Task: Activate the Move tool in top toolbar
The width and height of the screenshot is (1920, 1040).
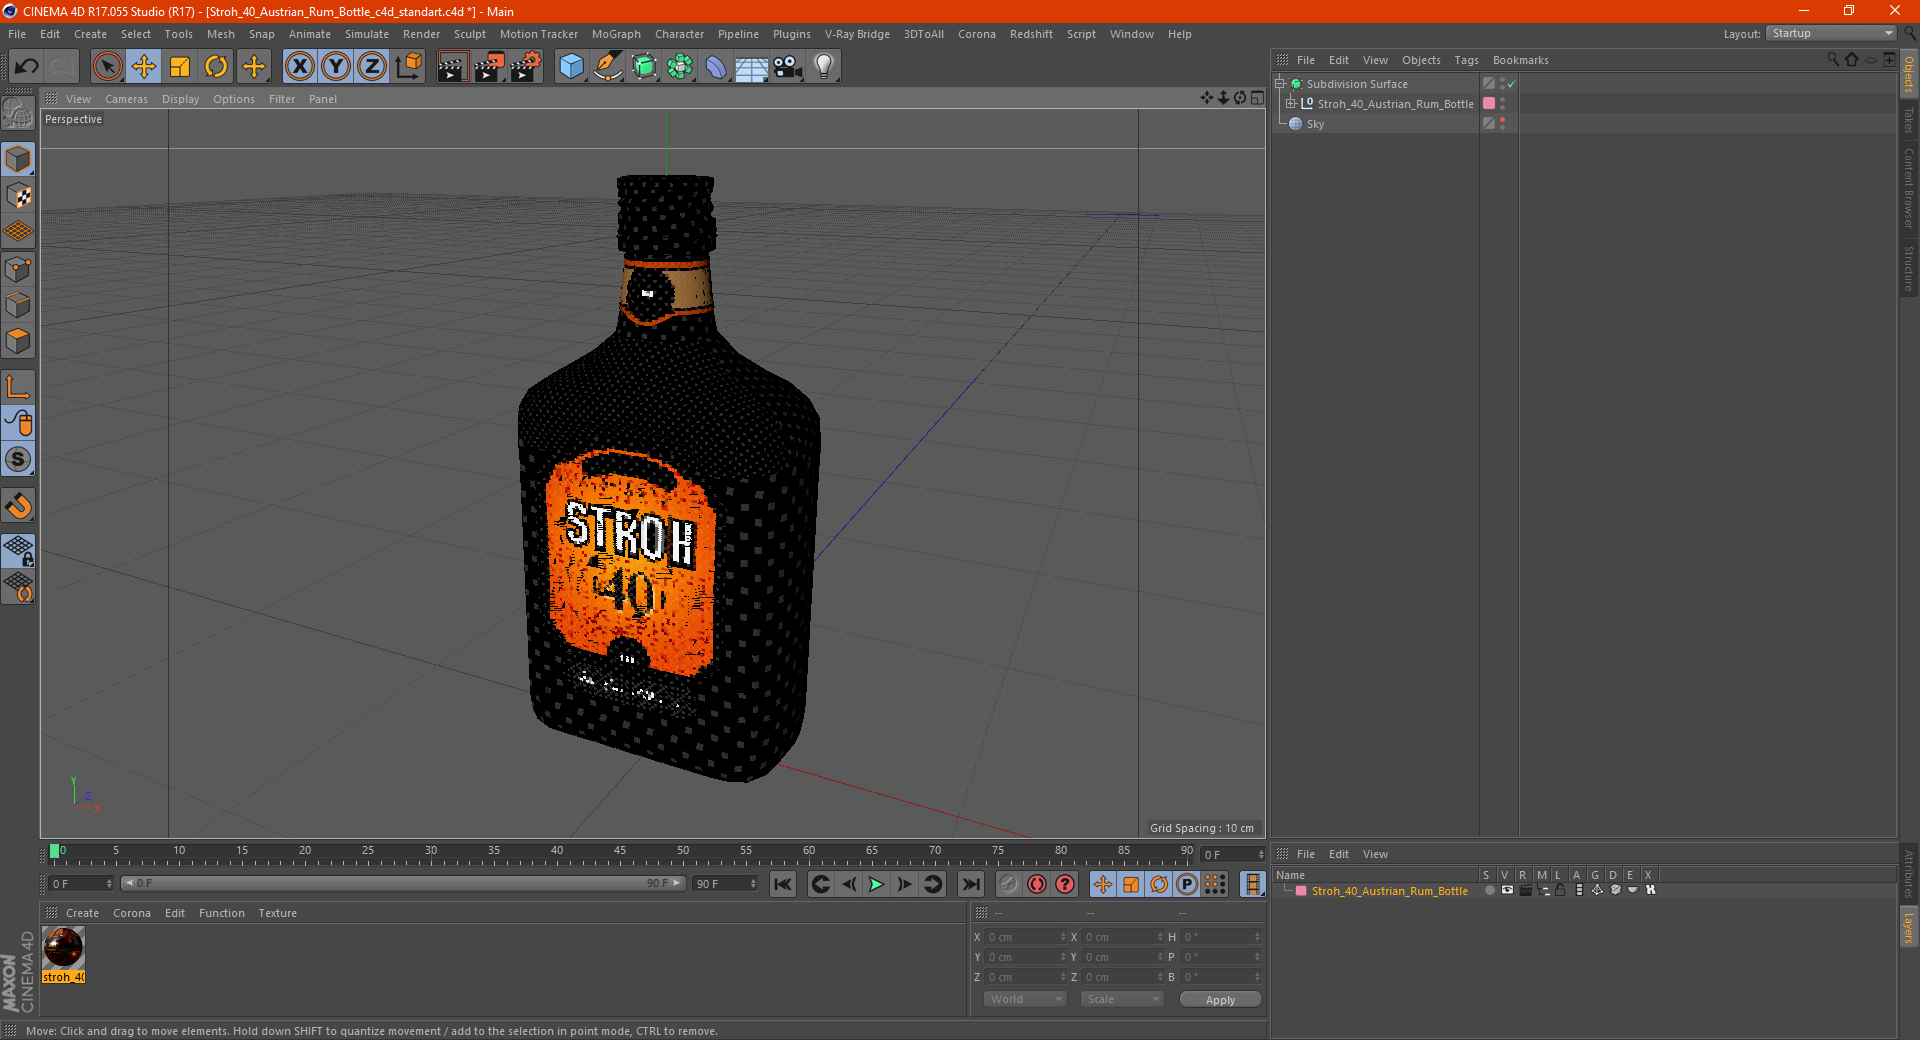Action: (144, 67)
